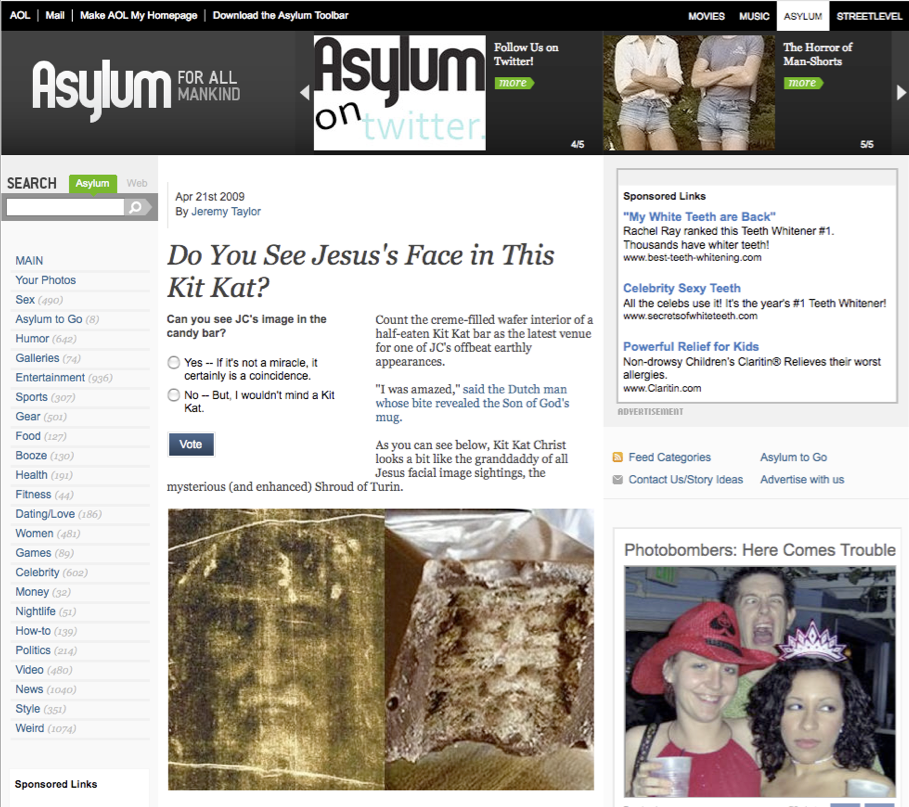909x807 pixels.
Task: Click the Asylum For All Mankind logo
Action: pos(136,90)
